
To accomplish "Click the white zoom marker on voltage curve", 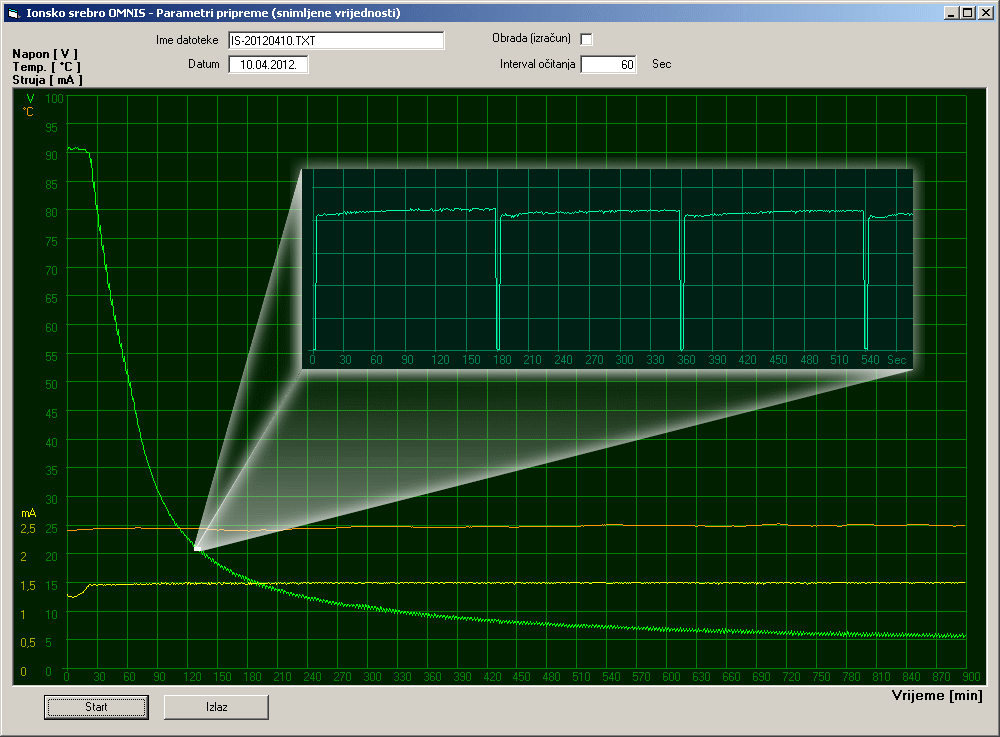I will tap(197, 548).
